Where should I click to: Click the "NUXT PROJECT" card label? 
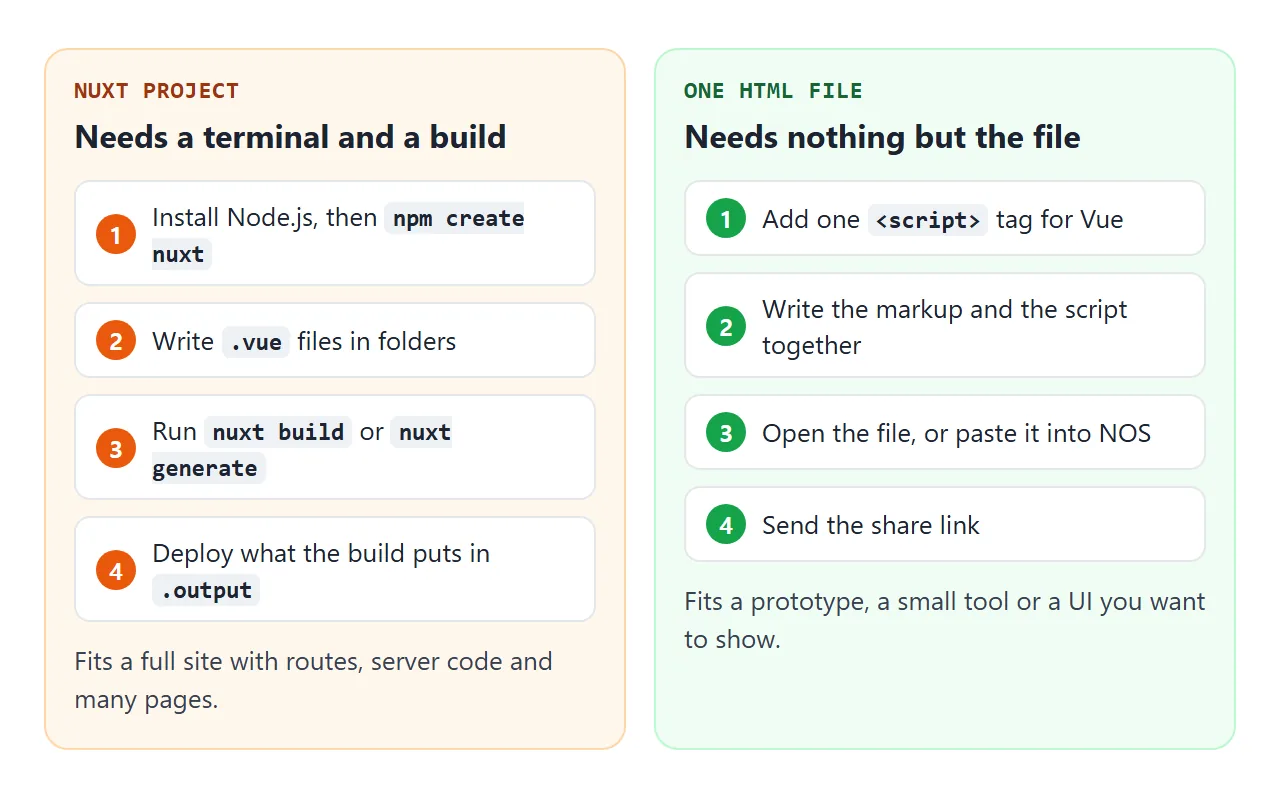(x=157, y=91)
